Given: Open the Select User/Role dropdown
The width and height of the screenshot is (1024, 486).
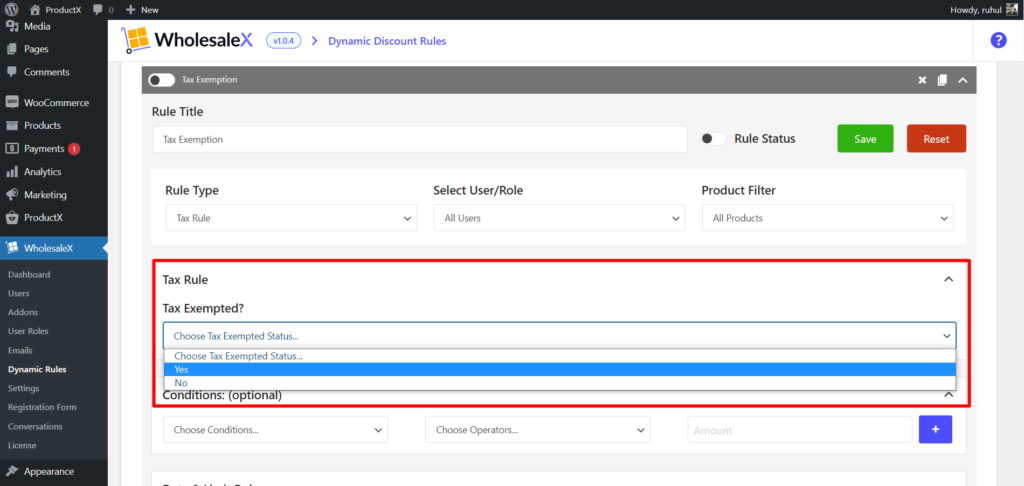Looking at the screenshot, I should point(559,218).
